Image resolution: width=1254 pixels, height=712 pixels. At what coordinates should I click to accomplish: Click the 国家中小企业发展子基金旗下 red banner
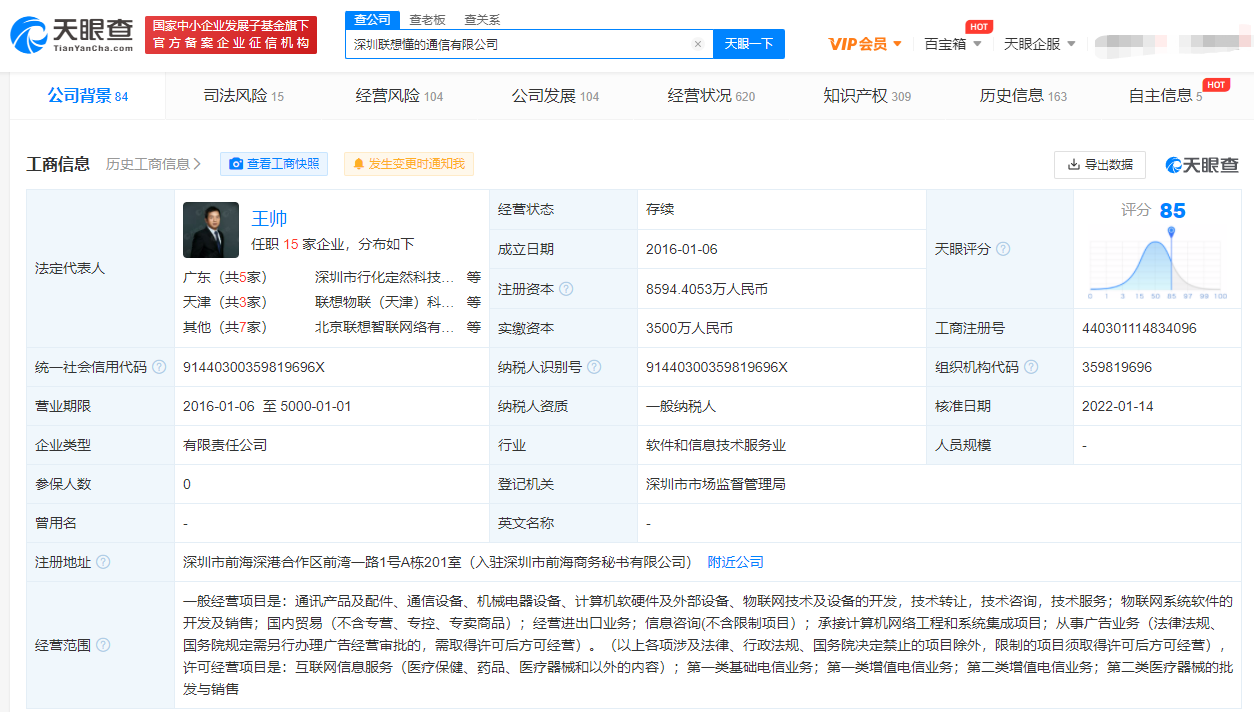point(231,35)
